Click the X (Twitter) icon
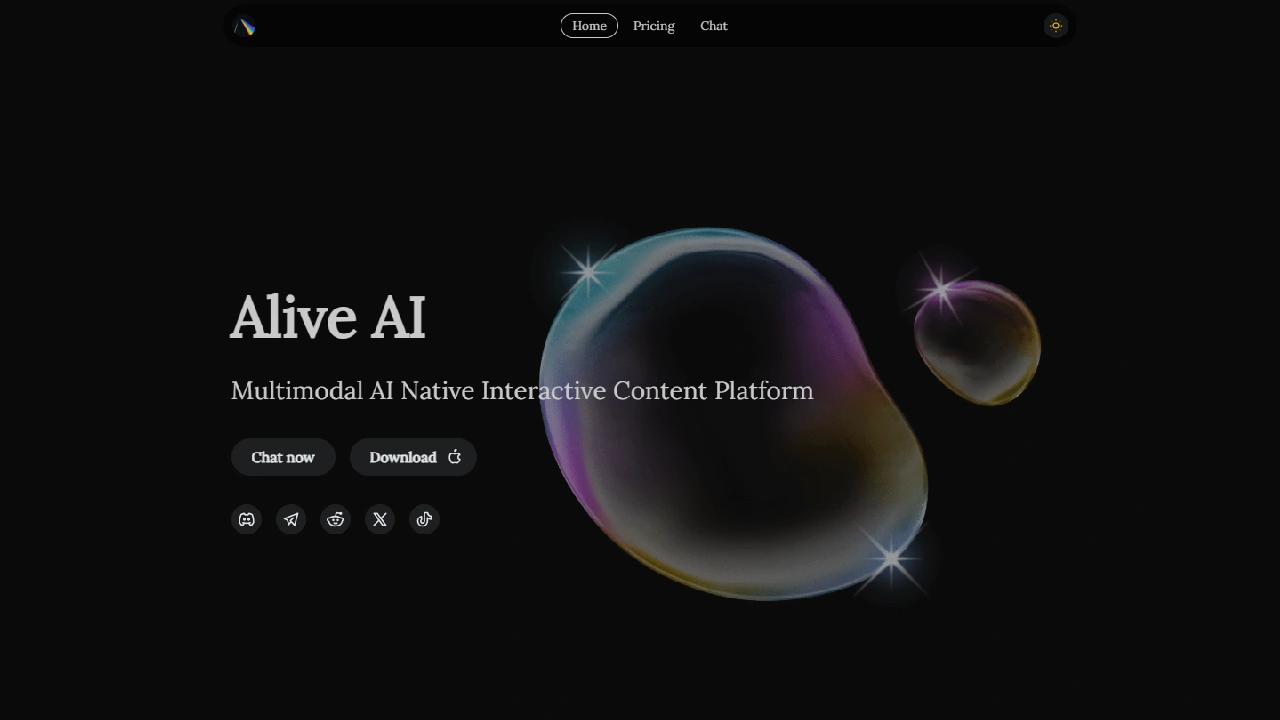Viewport: 1280px width, 720px height. 380,519
